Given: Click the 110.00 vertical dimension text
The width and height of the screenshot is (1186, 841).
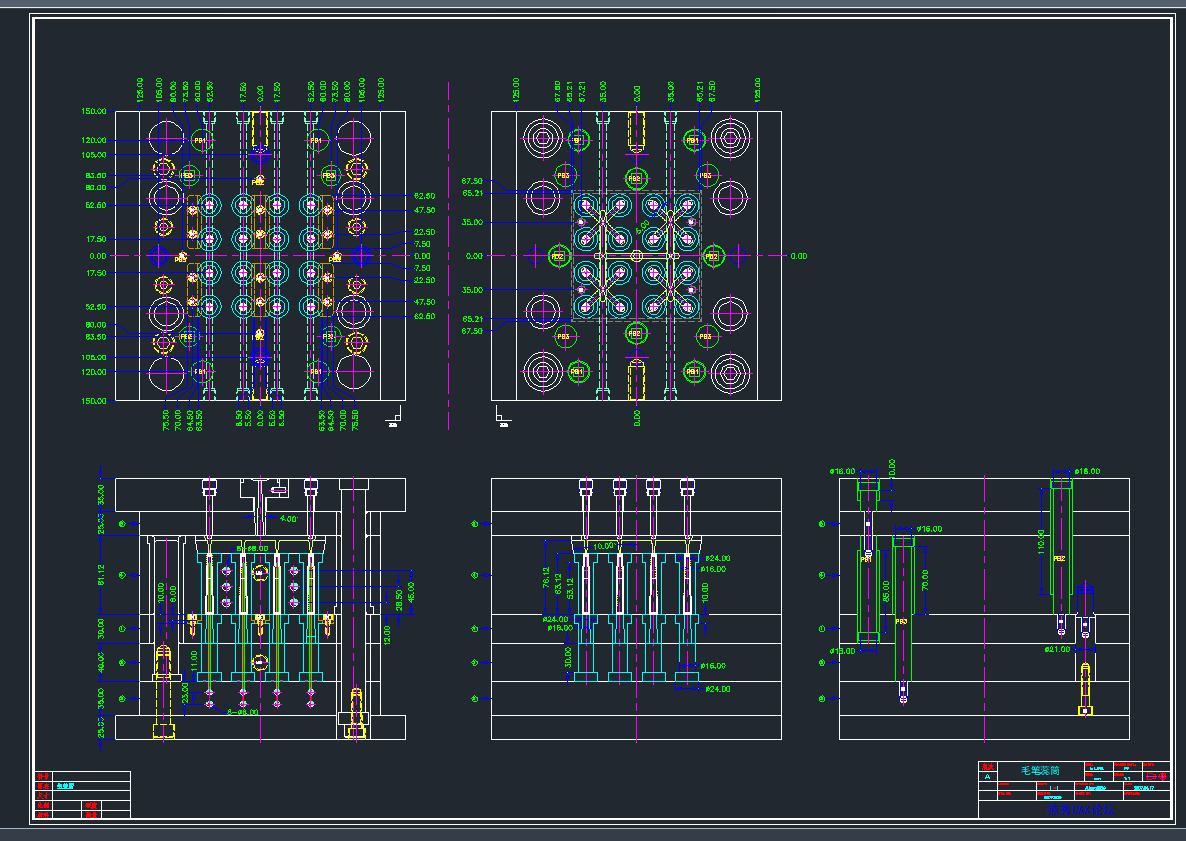Looking at the screenshot, I should click(1041, 543).
